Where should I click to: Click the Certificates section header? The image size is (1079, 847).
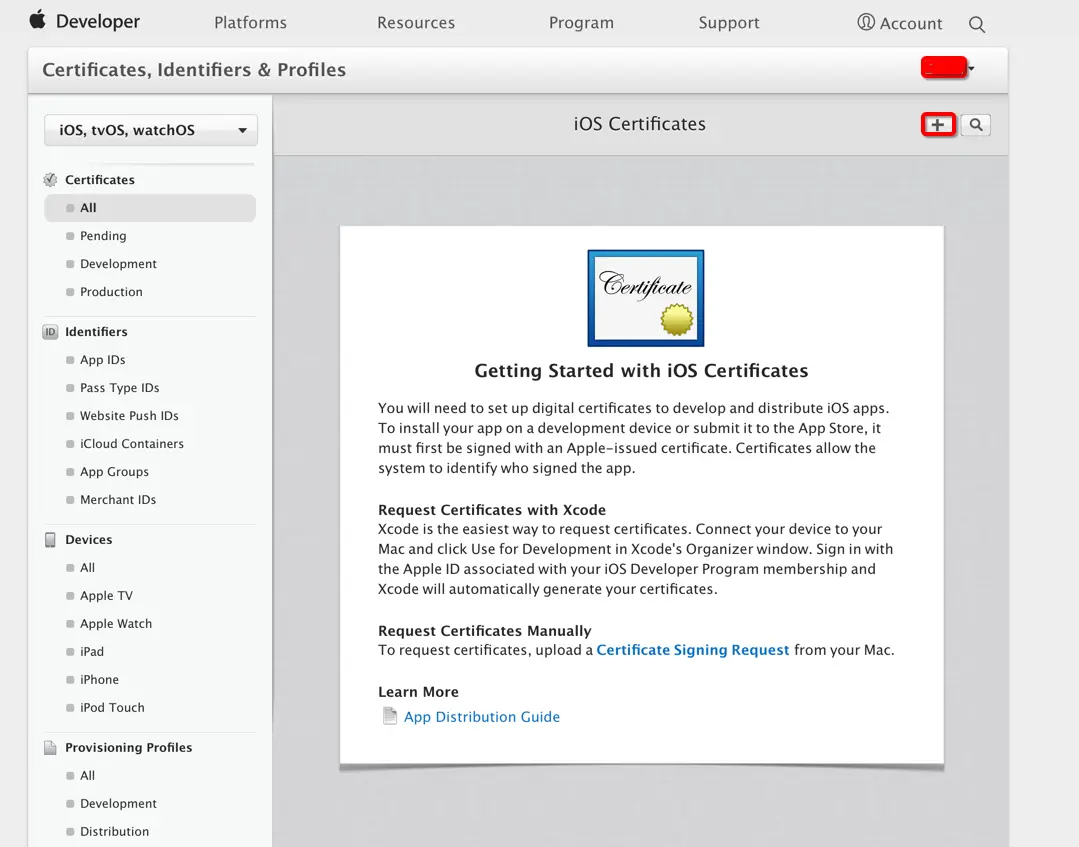pyautogui.click(x=100, y=180)
